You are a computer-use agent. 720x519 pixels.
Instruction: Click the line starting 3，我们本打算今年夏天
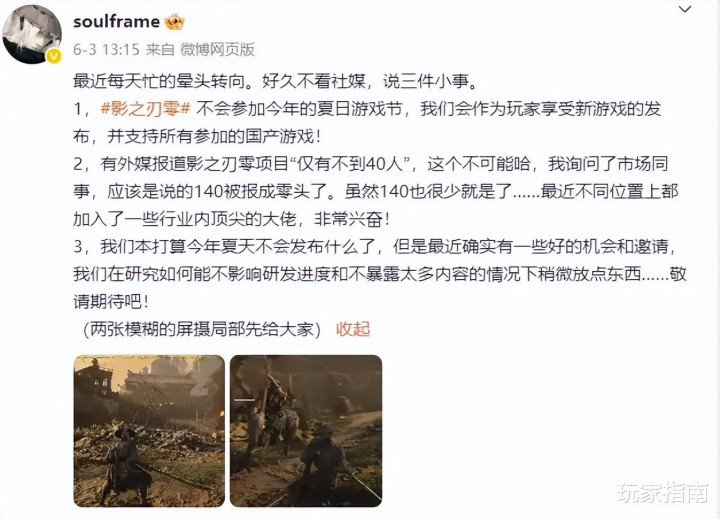coord(375,247)
